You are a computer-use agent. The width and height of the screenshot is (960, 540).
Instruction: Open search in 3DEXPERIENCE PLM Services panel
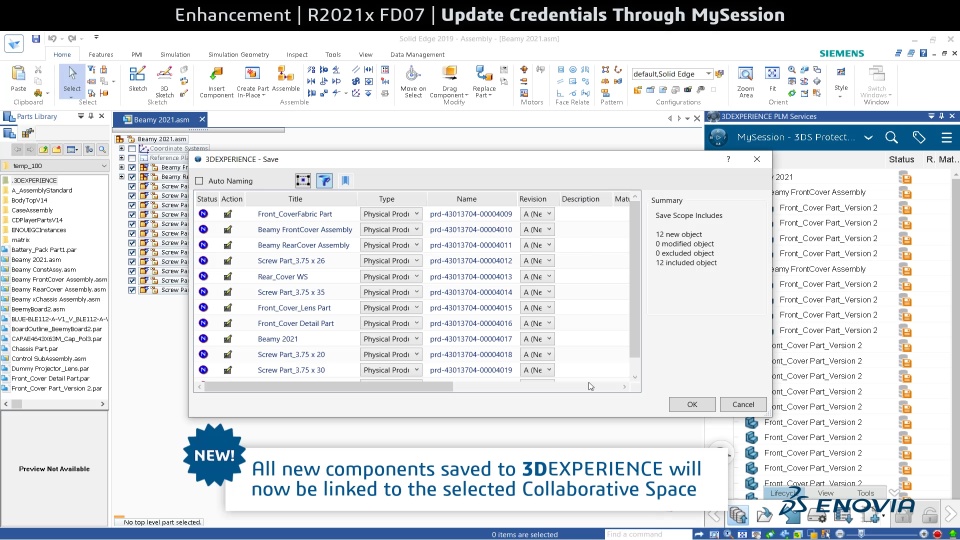(x=891, y=138)
